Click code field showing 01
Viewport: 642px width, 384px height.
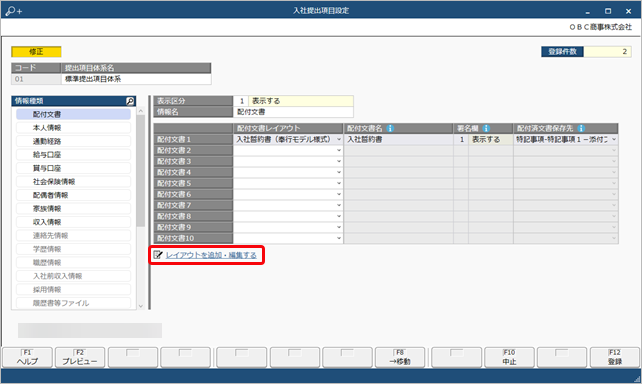36,79
